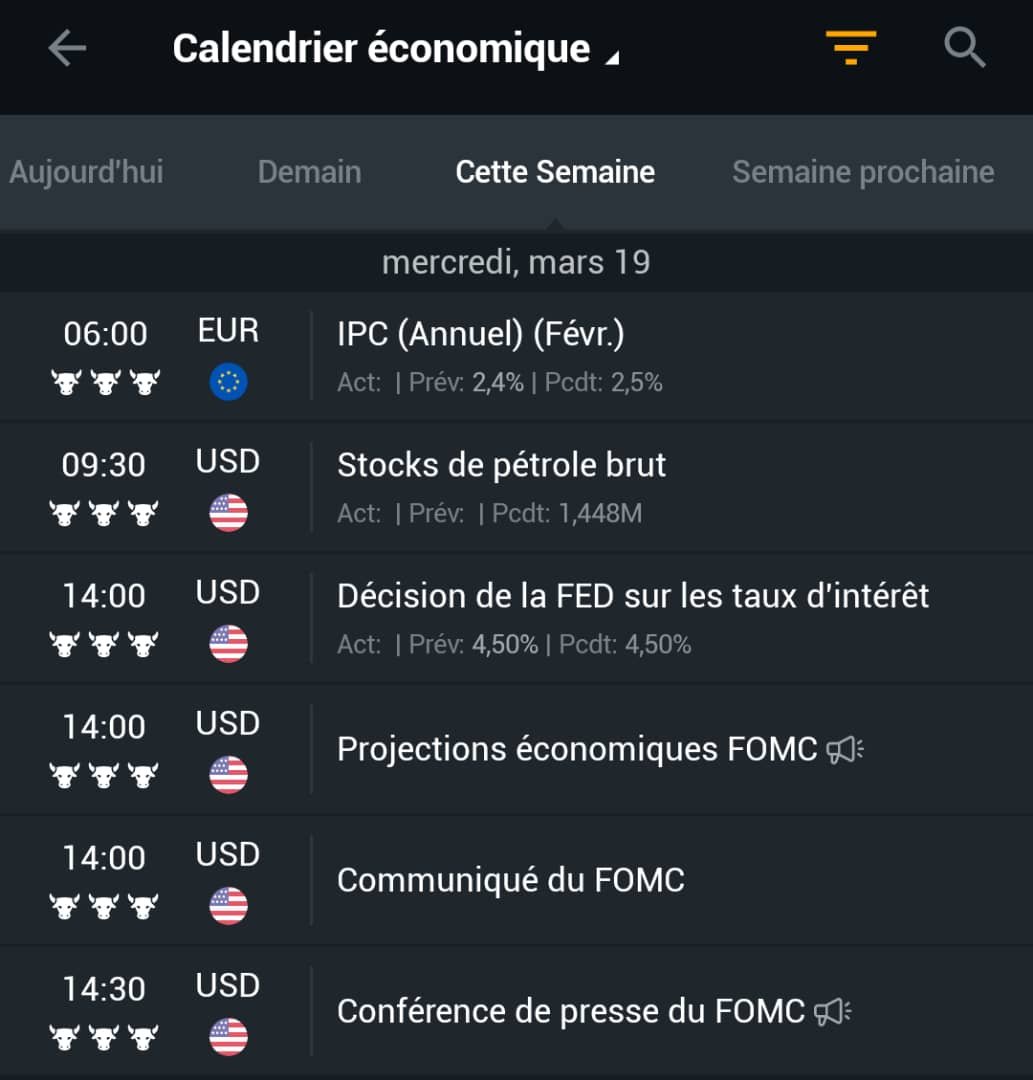Tap the US flag beside Stocks de pétrole brut
1033x1080 pixels.
point(229,513)
